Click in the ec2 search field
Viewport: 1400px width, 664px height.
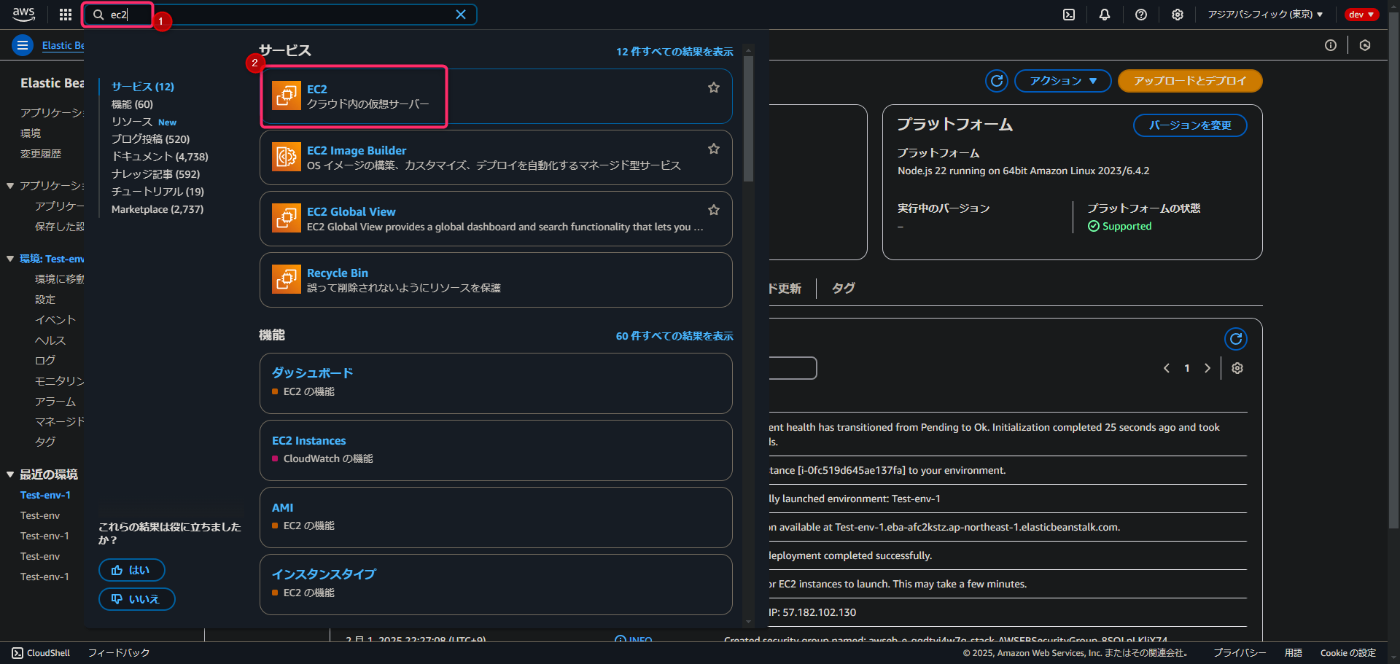[x=280, y=15]
